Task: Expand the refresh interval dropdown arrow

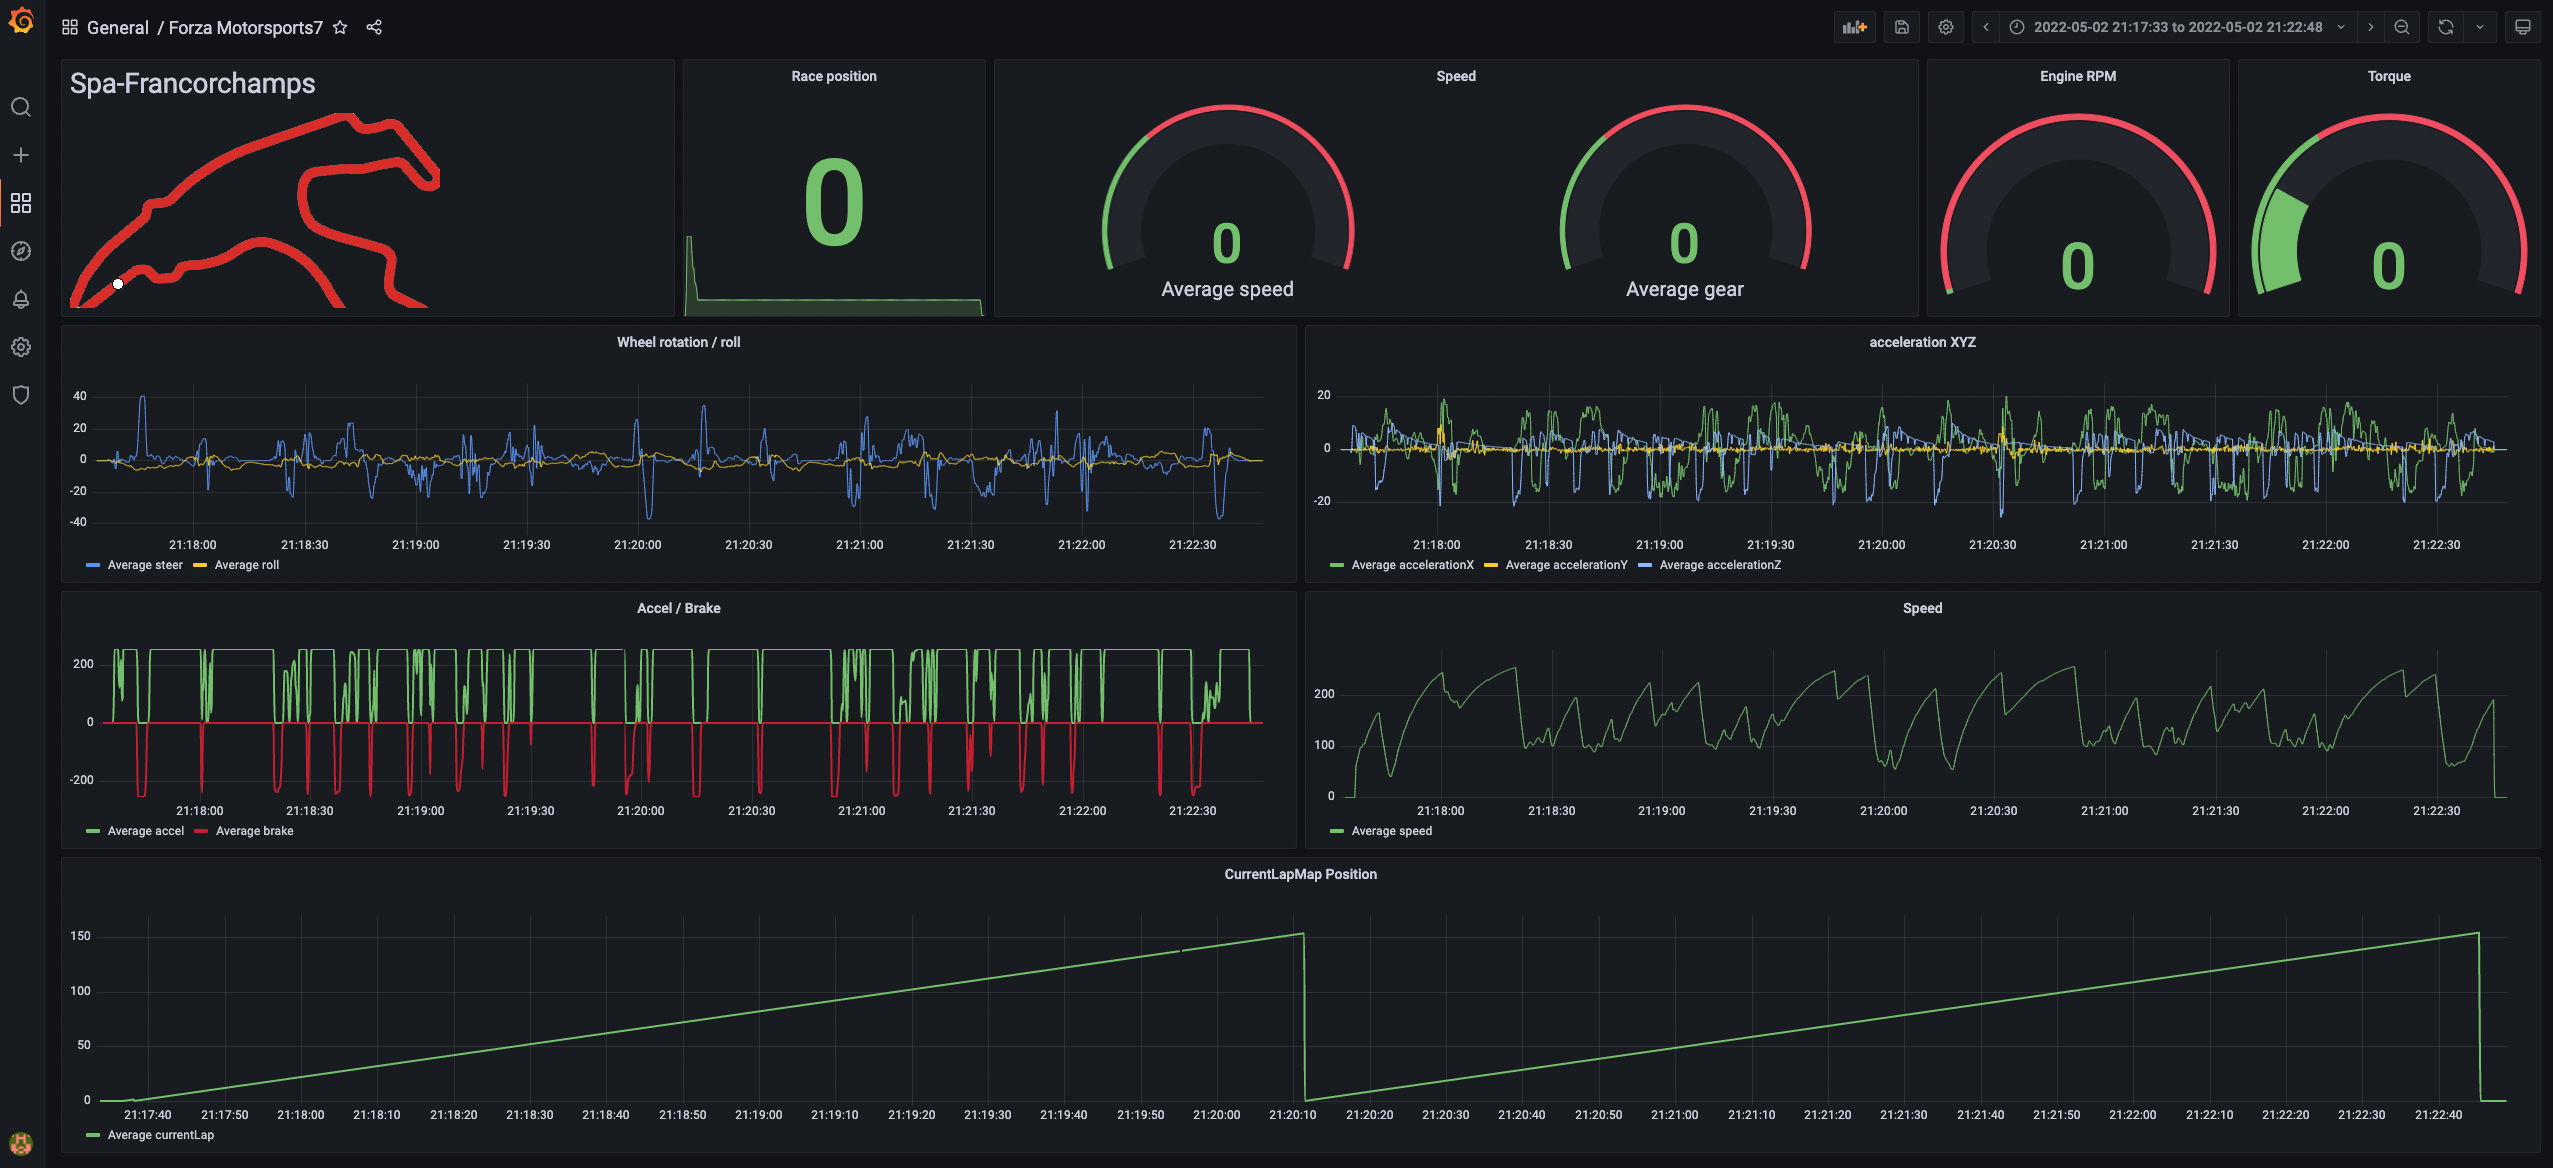Action: click(x=2480, y=27)
